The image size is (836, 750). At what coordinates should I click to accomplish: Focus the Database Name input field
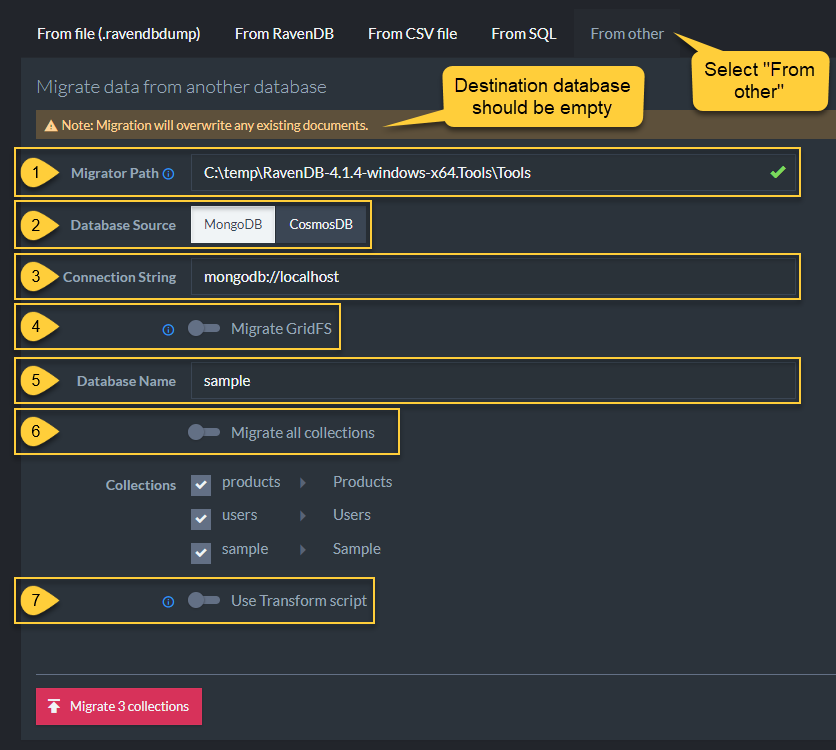(493, 381)
